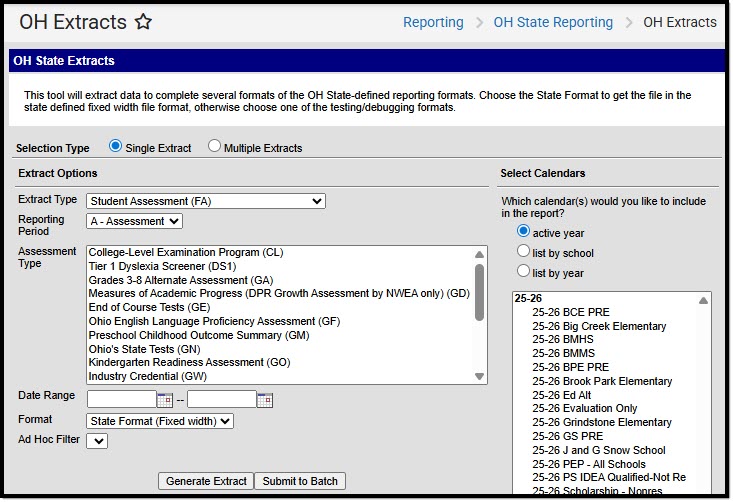Select the 25-26 Grindstone Elementary calendar
Screen dimensions: 733x502
602,423
